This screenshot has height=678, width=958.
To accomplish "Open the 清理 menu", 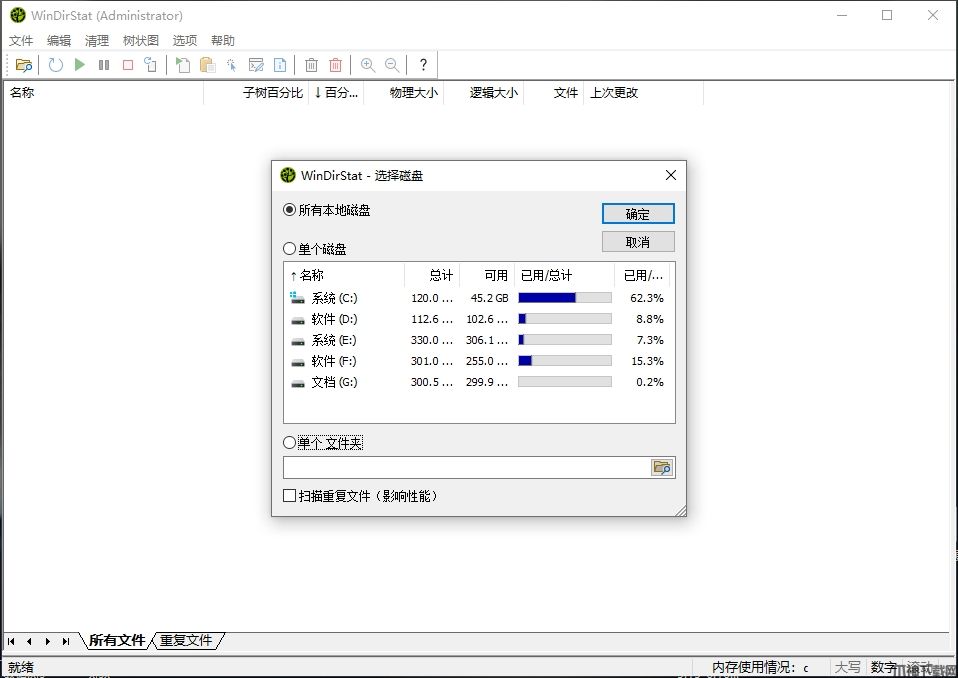I will [x=97, y=40].
